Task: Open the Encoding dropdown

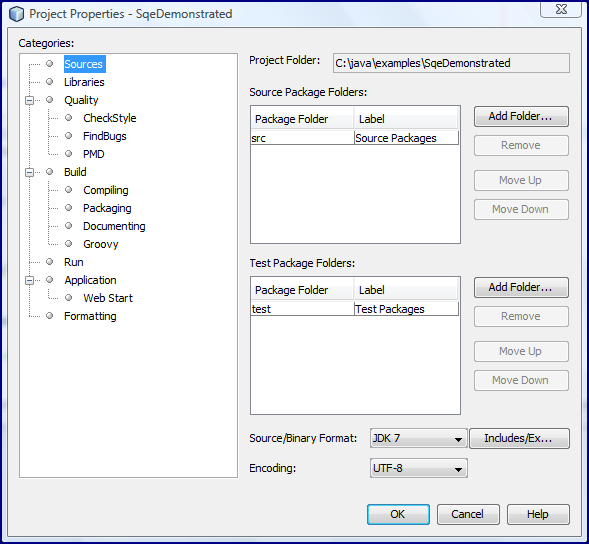Action: 418,468
